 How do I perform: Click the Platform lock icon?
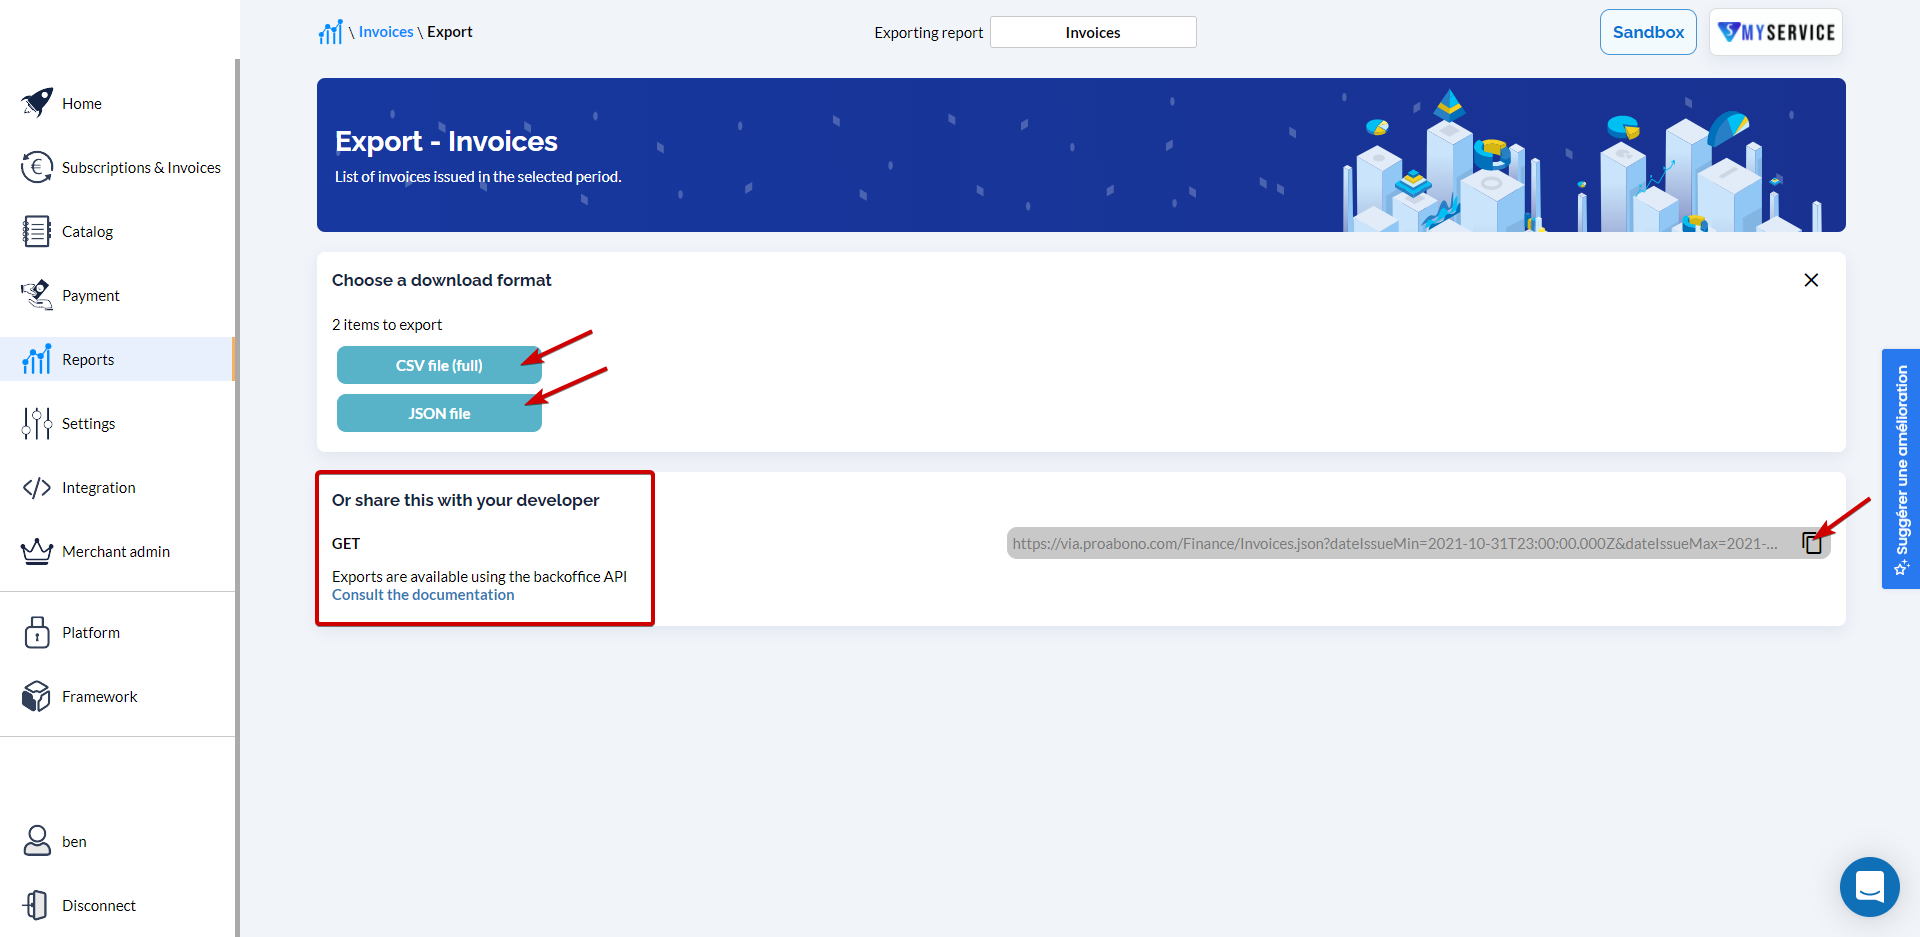point(37,632)
